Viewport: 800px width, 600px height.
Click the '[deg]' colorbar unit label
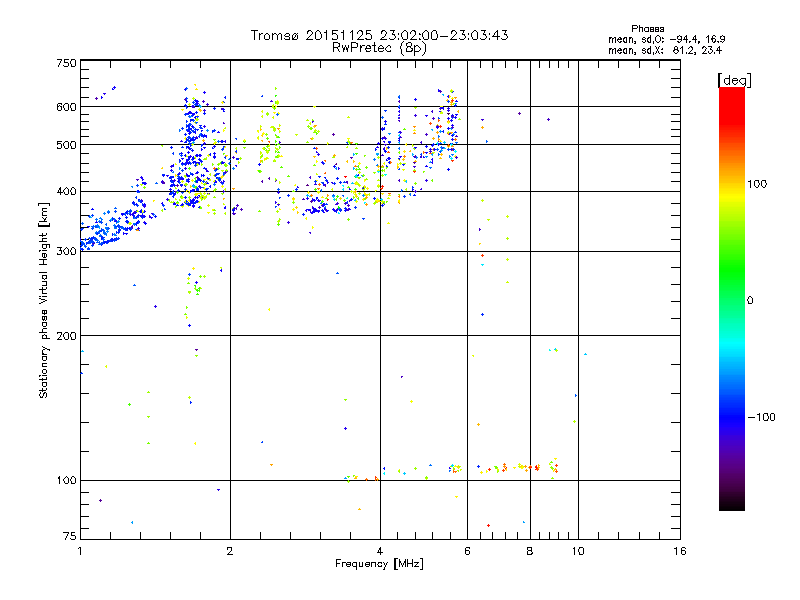click(x=734, y=80)
